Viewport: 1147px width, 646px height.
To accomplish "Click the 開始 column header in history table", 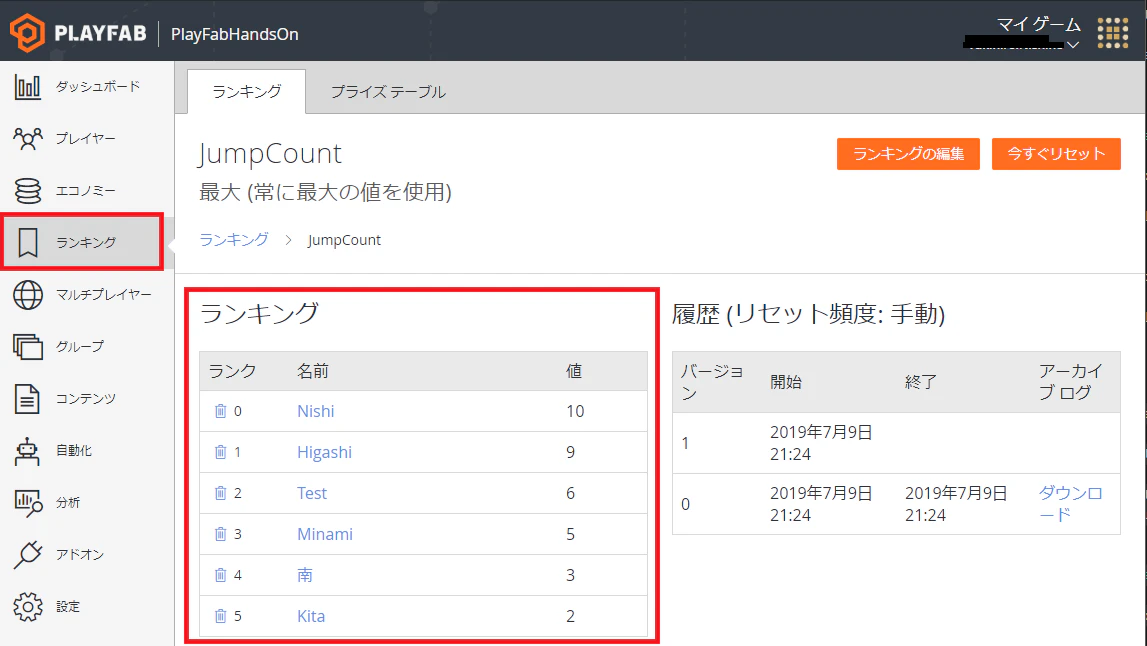I will (x=786, y=382).
